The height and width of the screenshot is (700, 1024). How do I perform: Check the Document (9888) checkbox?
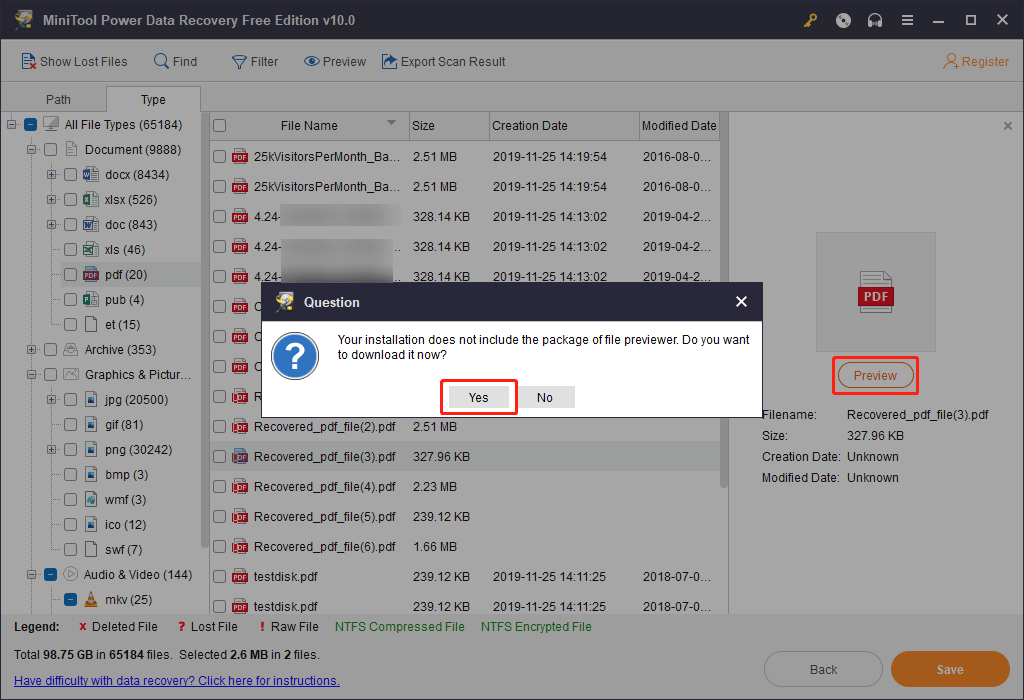51,150
